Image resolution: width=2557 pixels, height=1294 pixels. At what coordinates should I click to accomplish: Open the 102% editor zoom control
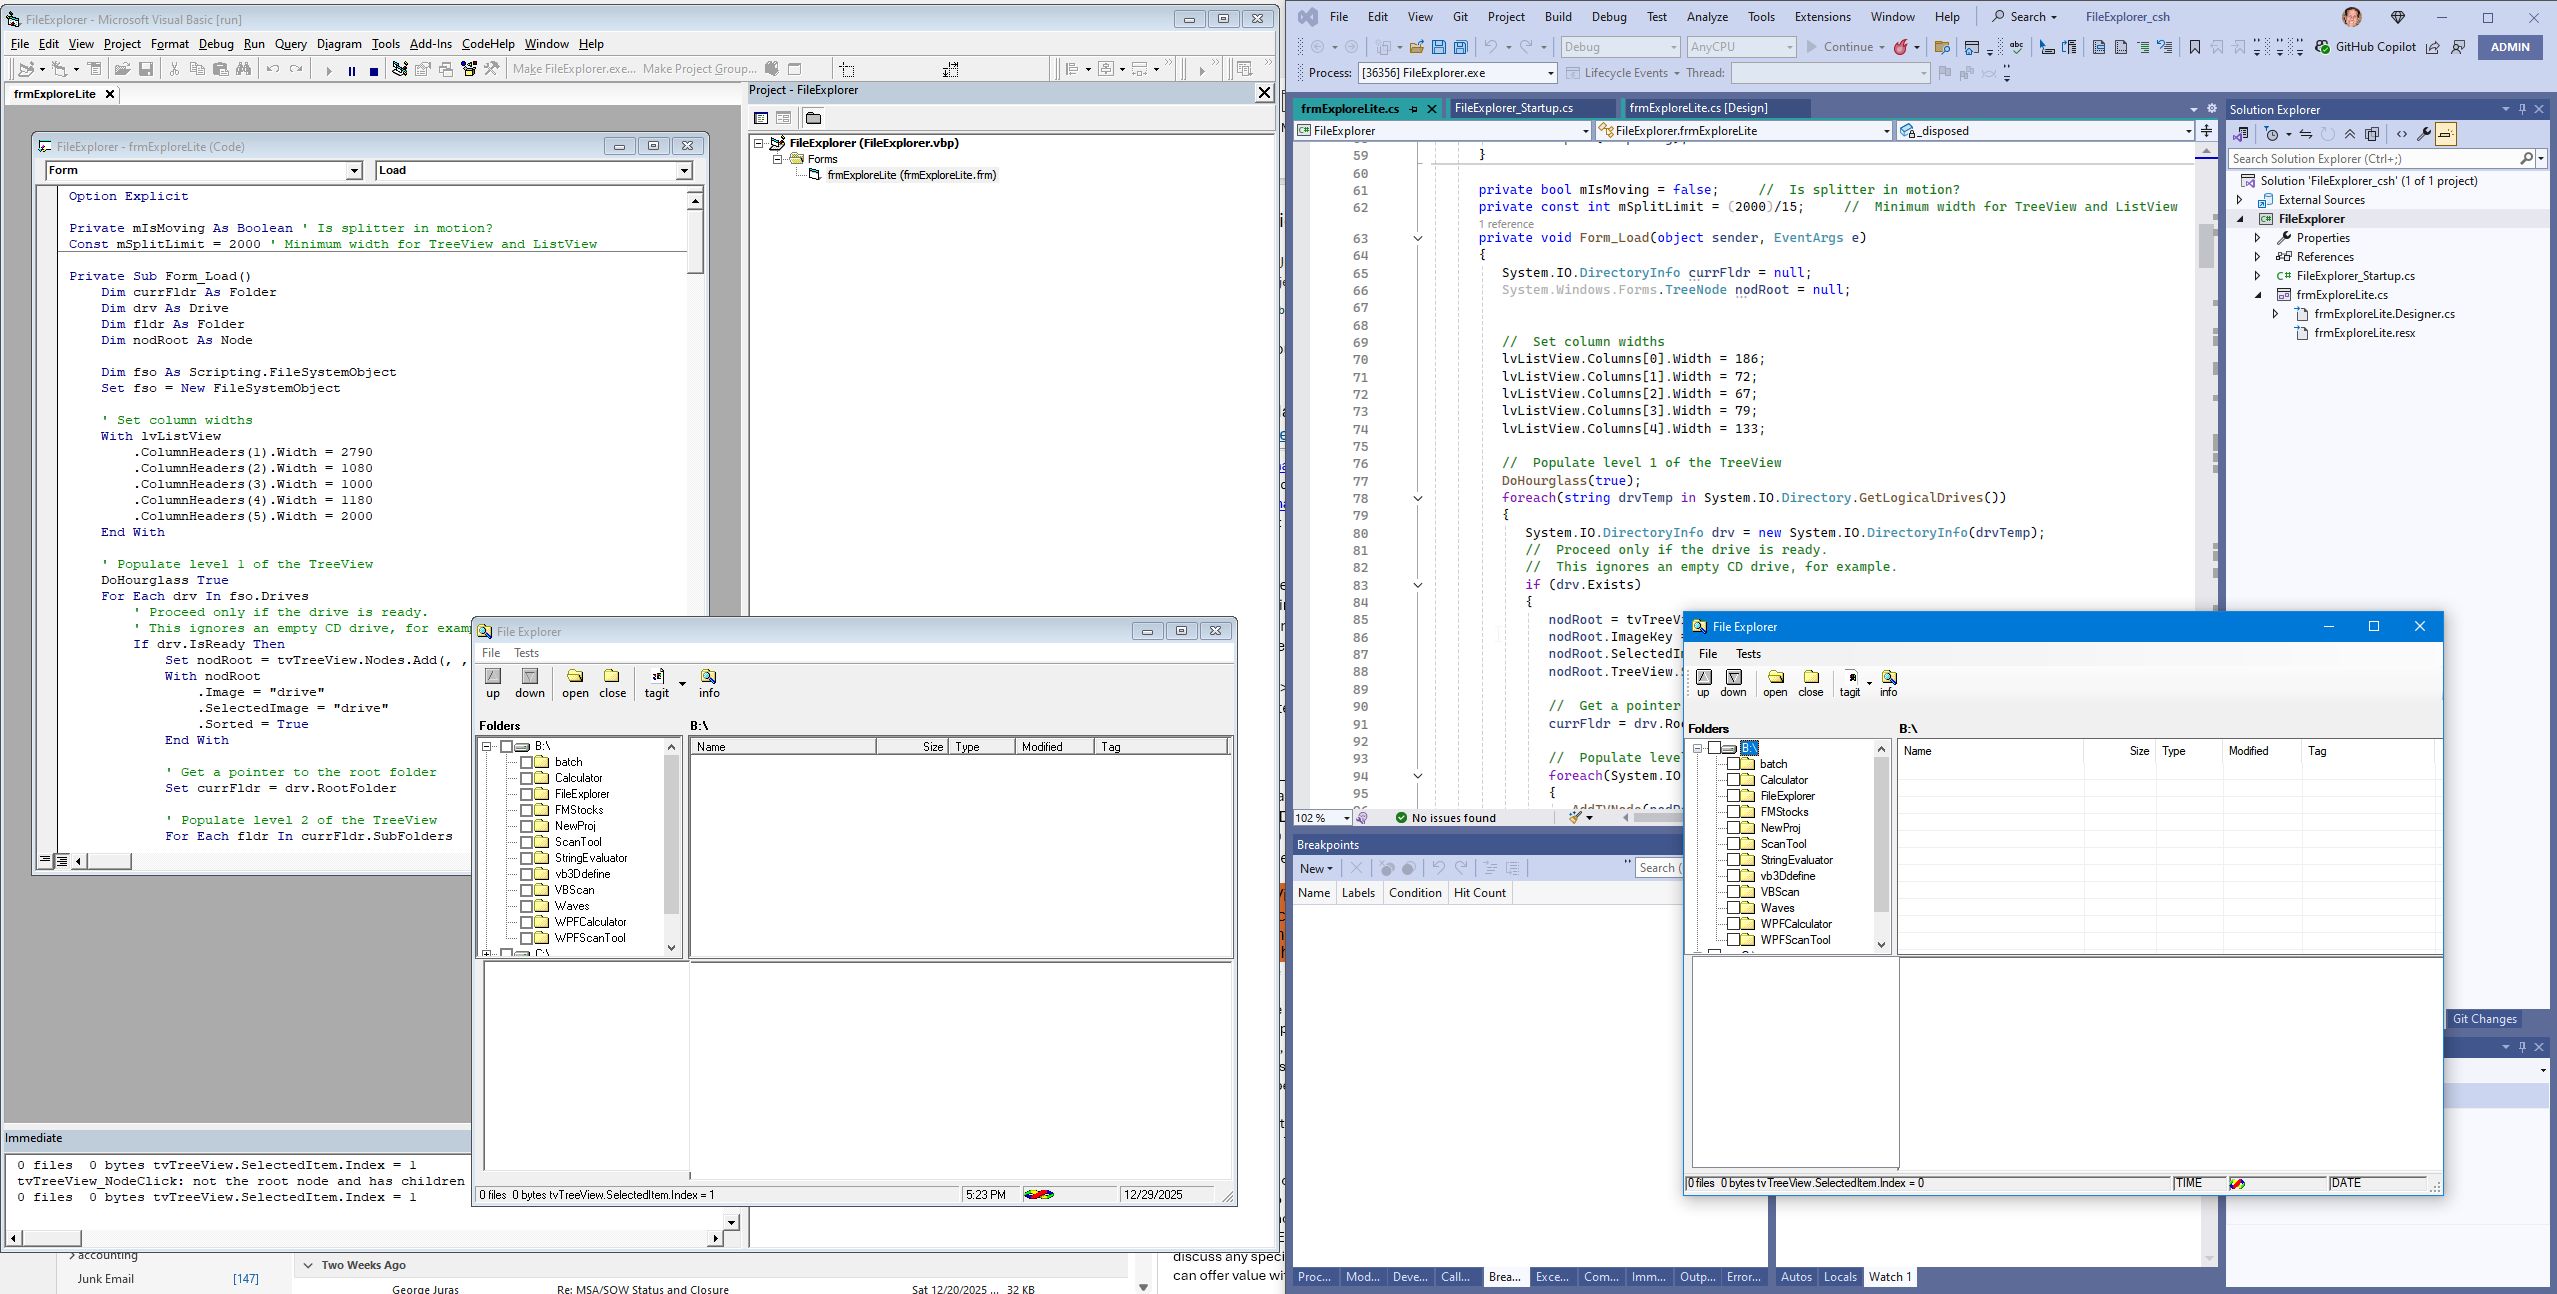coord(1320,817)
